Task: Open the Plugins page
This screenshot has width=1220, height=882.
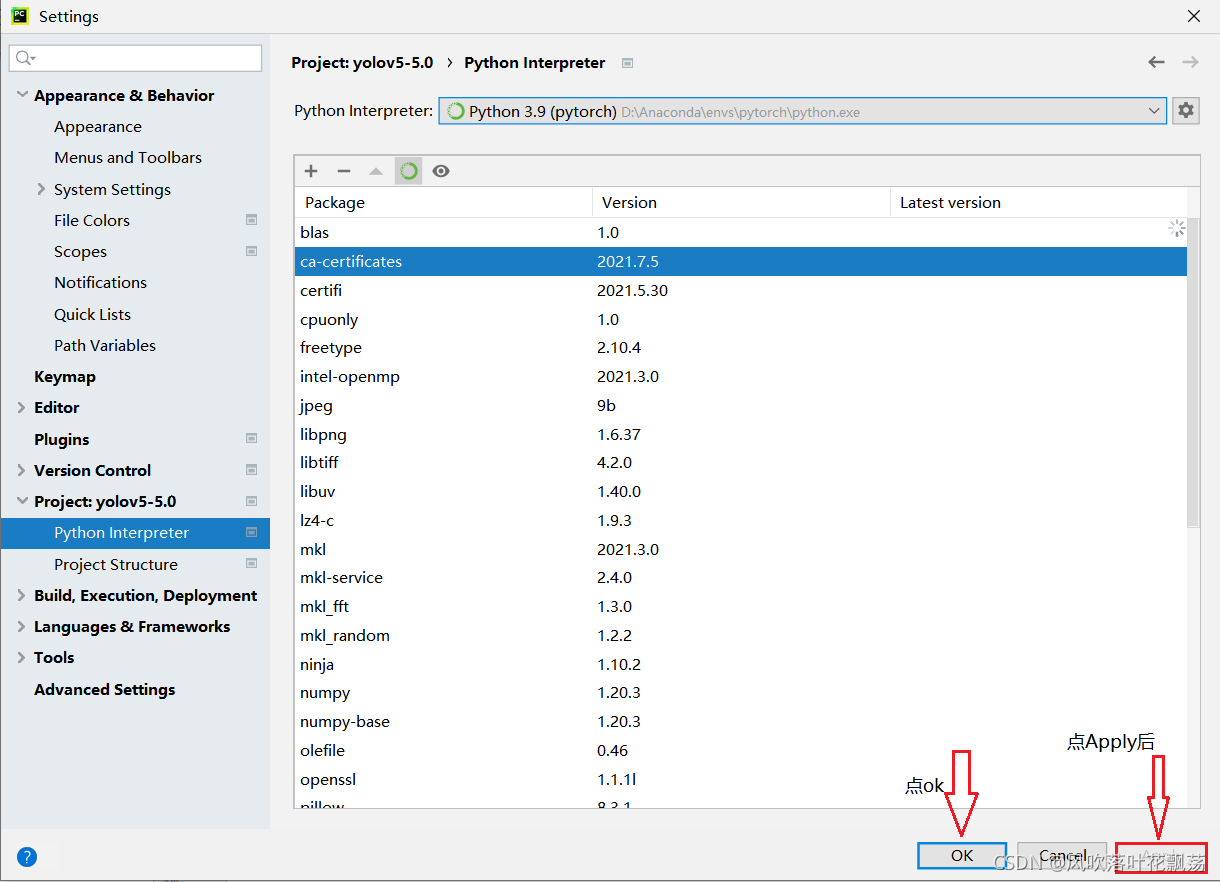Action: (x=61, y=439)
